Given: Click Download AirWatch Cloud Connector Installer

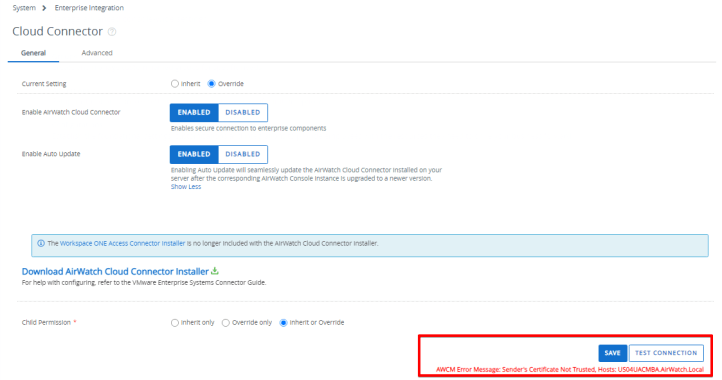Looking at the screenshot, I should [115, 271].
